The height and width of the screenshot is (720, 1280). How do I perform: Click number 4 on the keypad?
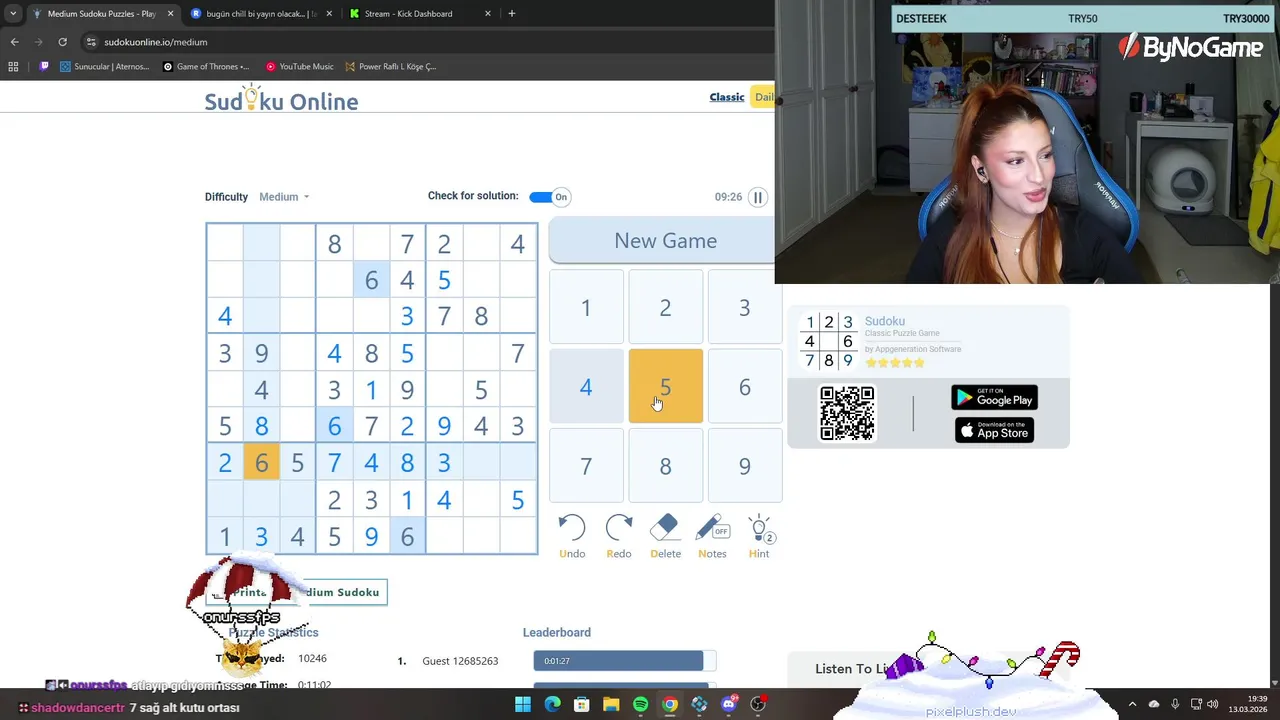(x=586, y=387)
